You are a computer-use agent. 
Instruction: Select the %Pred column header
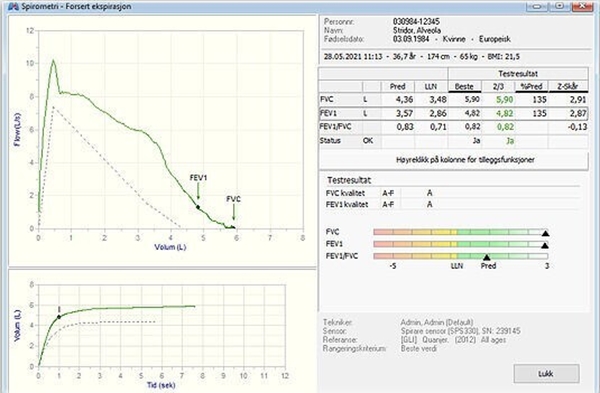coord(531,86)
